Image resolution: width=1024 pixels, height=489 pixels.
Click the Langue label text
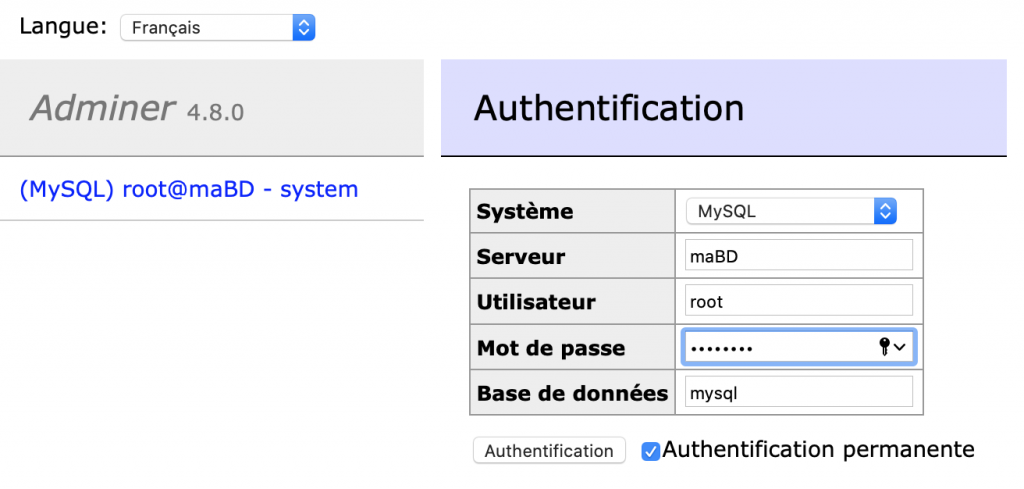tap(62, 27)
